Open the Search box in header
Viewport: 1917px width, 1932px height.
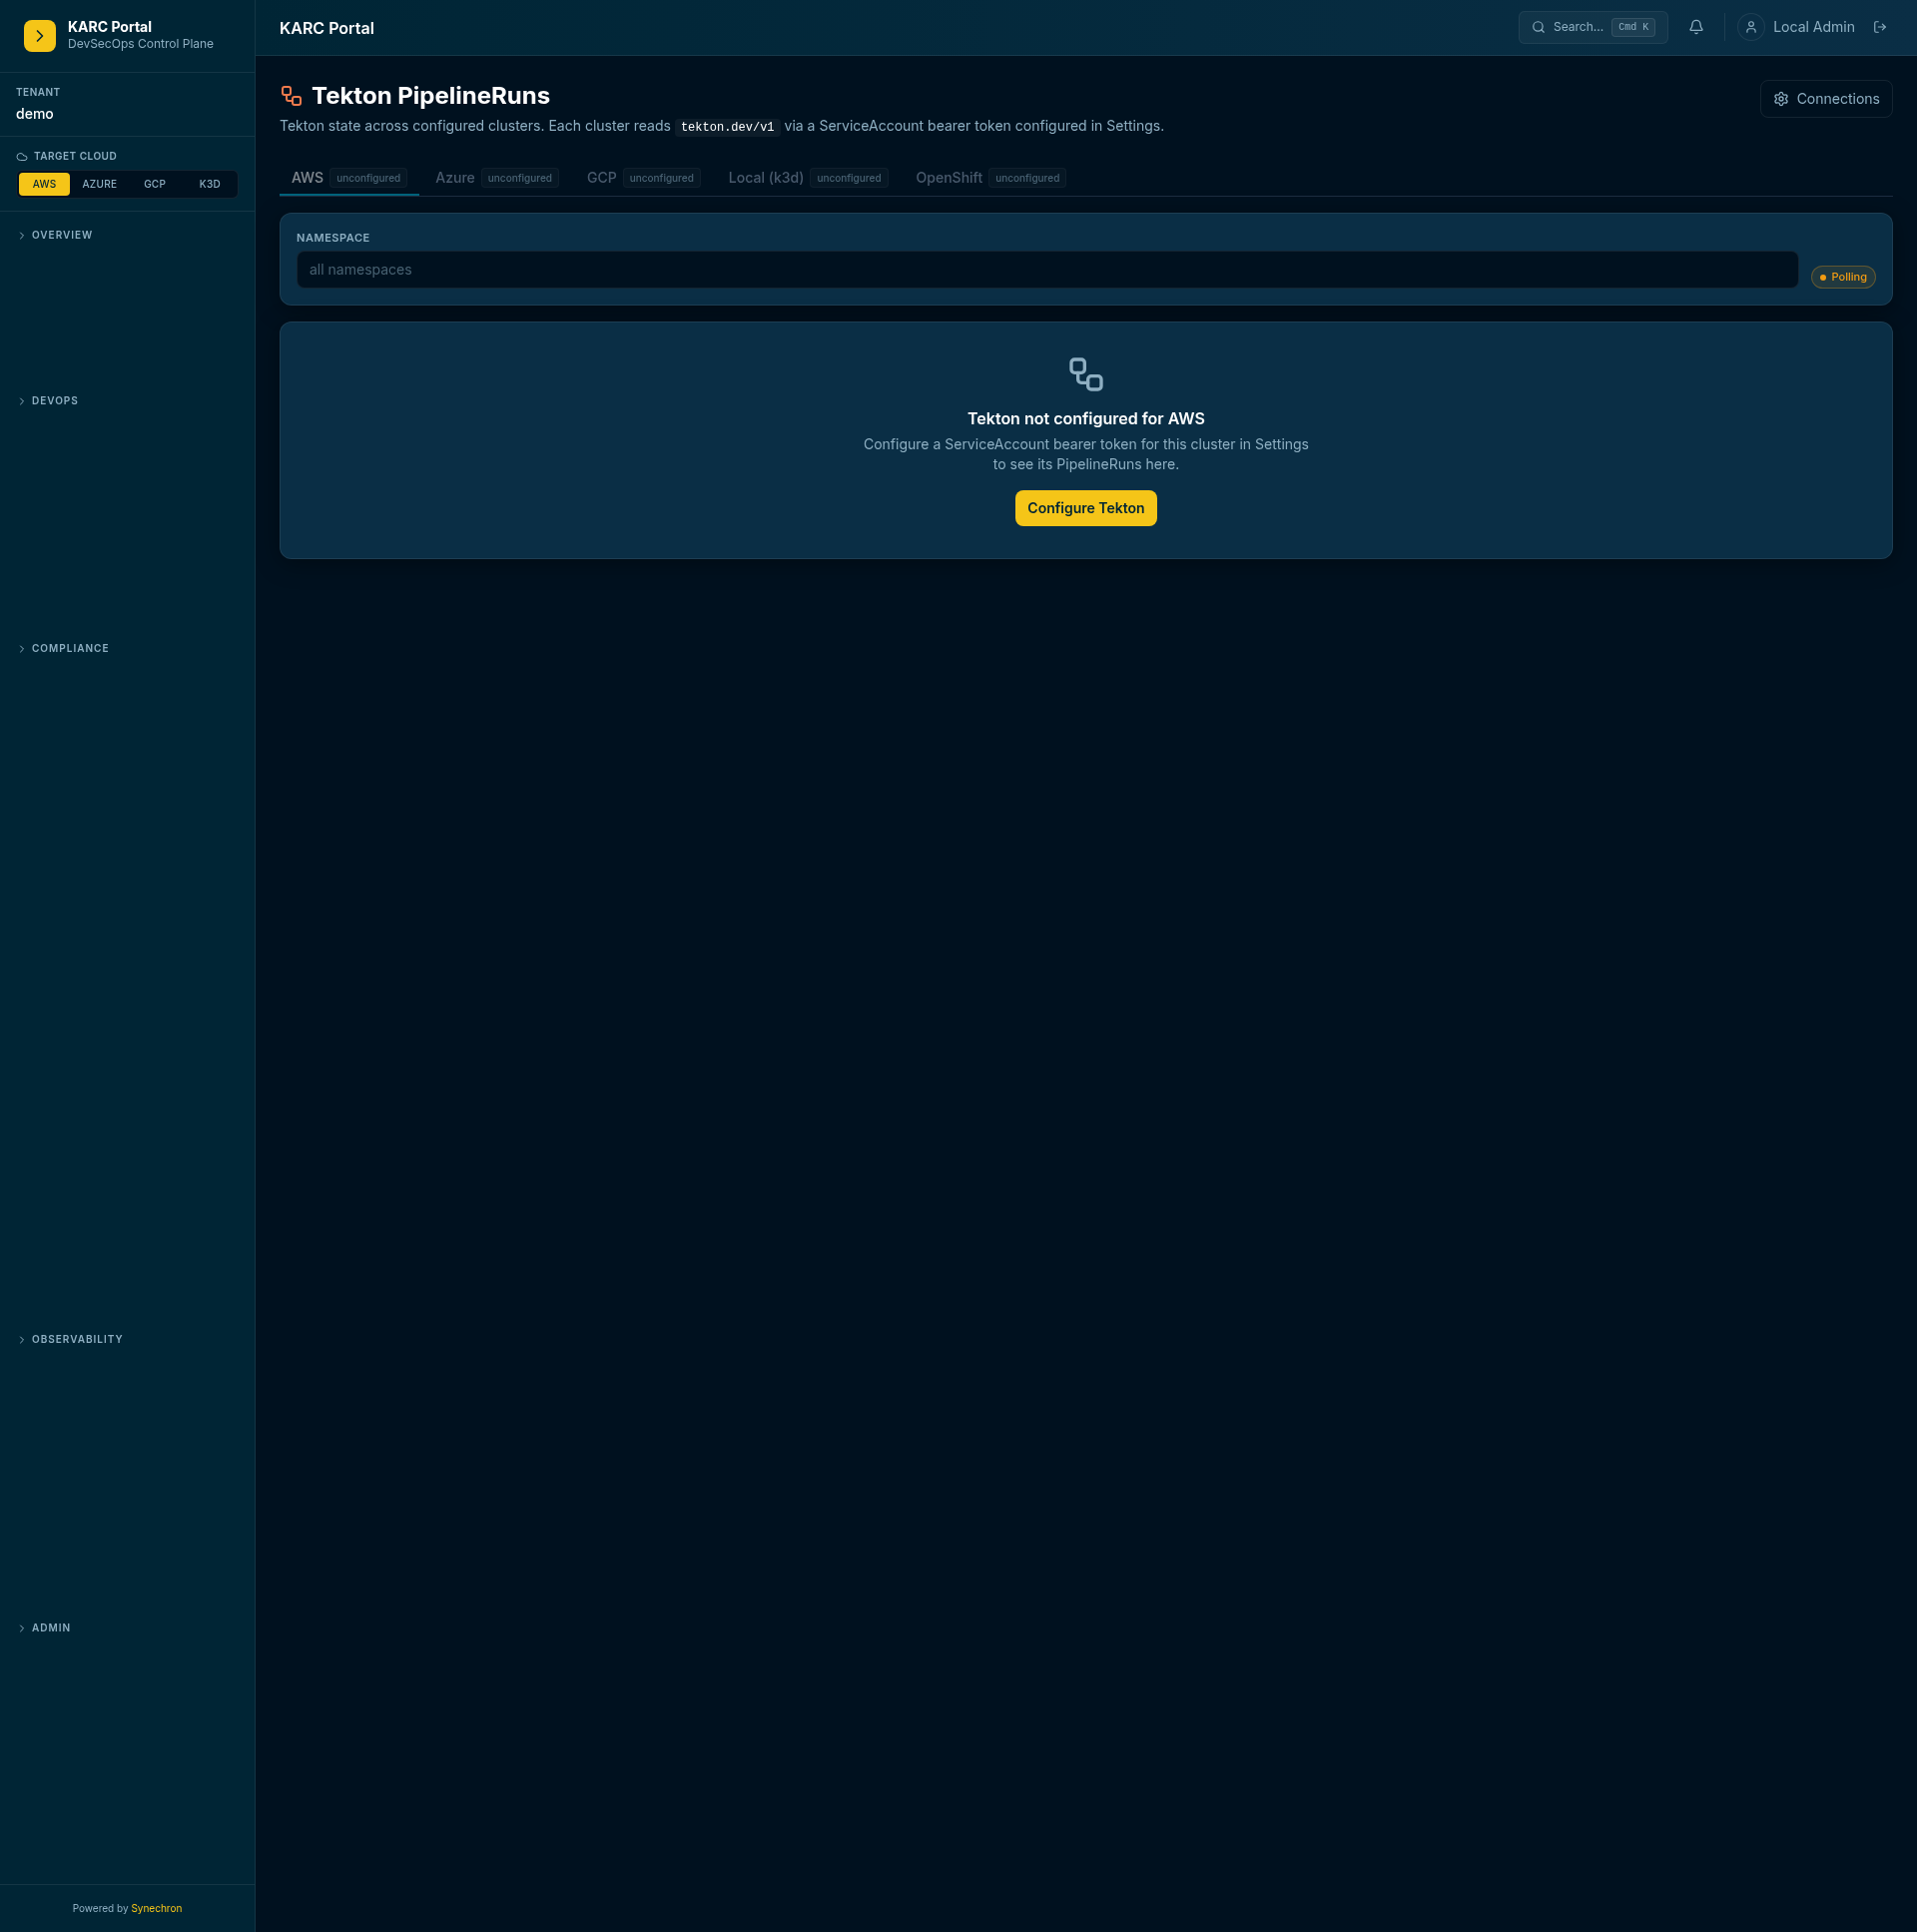pyautogui.click(x=1593, y=27)
